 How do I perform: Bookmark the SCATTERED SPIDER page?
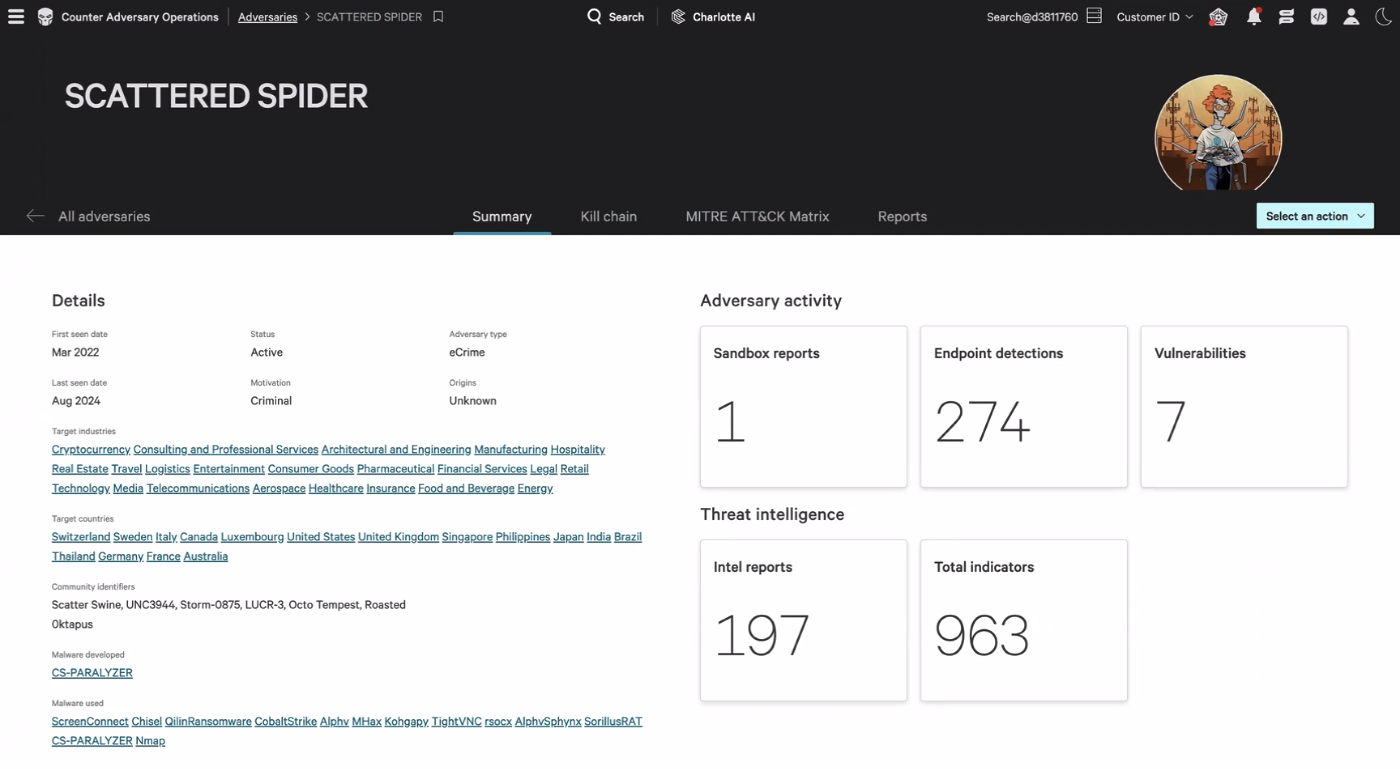tap(438, 17)
